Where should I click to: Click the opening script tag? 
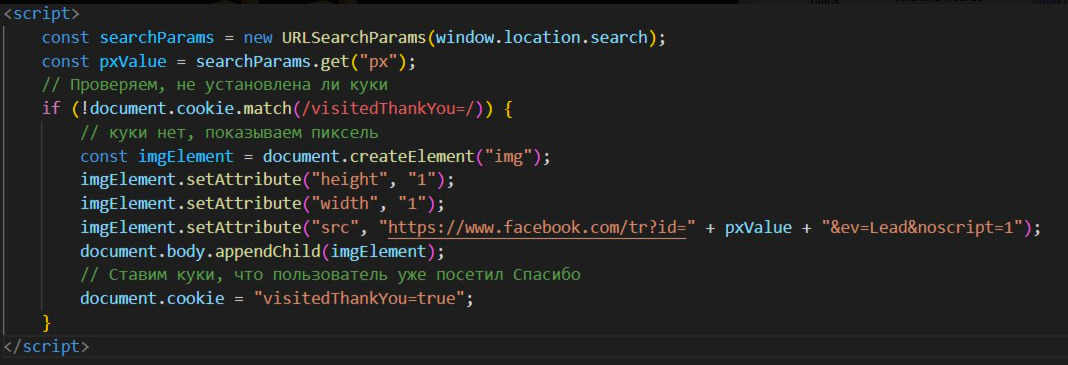coord(41,14)
